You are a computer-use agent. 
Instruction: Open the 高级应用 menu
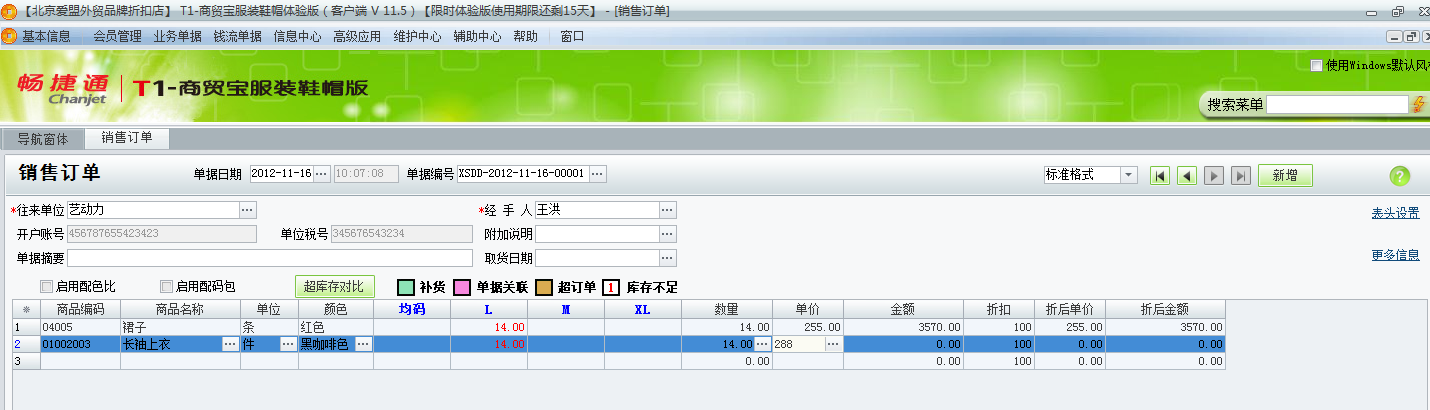(357, 36)
